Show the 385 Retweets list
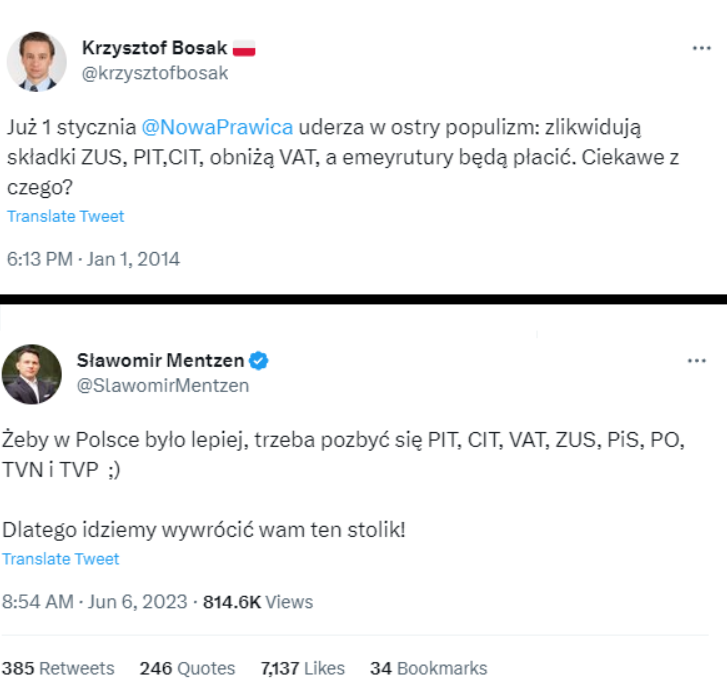The image size is (727, 692). tap(58, 668)
